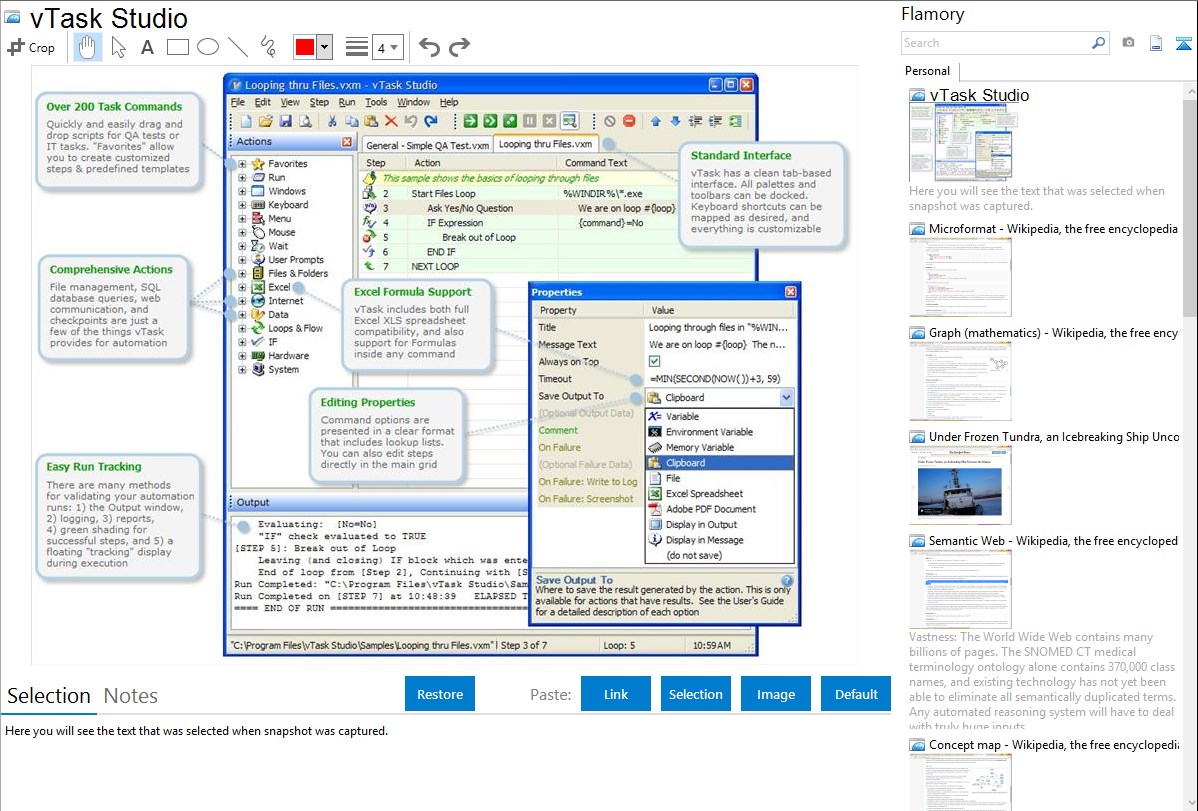Choose the freehand curve drawing tool
The height and width of the screenshot is (811, 1198).
(x=268, y=47)
